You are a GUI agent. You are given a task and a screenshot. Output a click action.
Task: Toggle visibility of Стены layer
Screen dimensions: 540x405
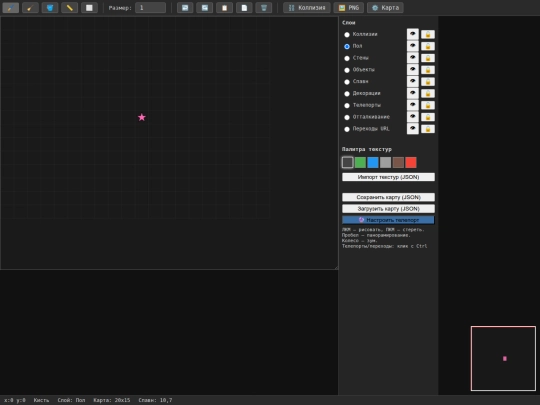[413, 58]
